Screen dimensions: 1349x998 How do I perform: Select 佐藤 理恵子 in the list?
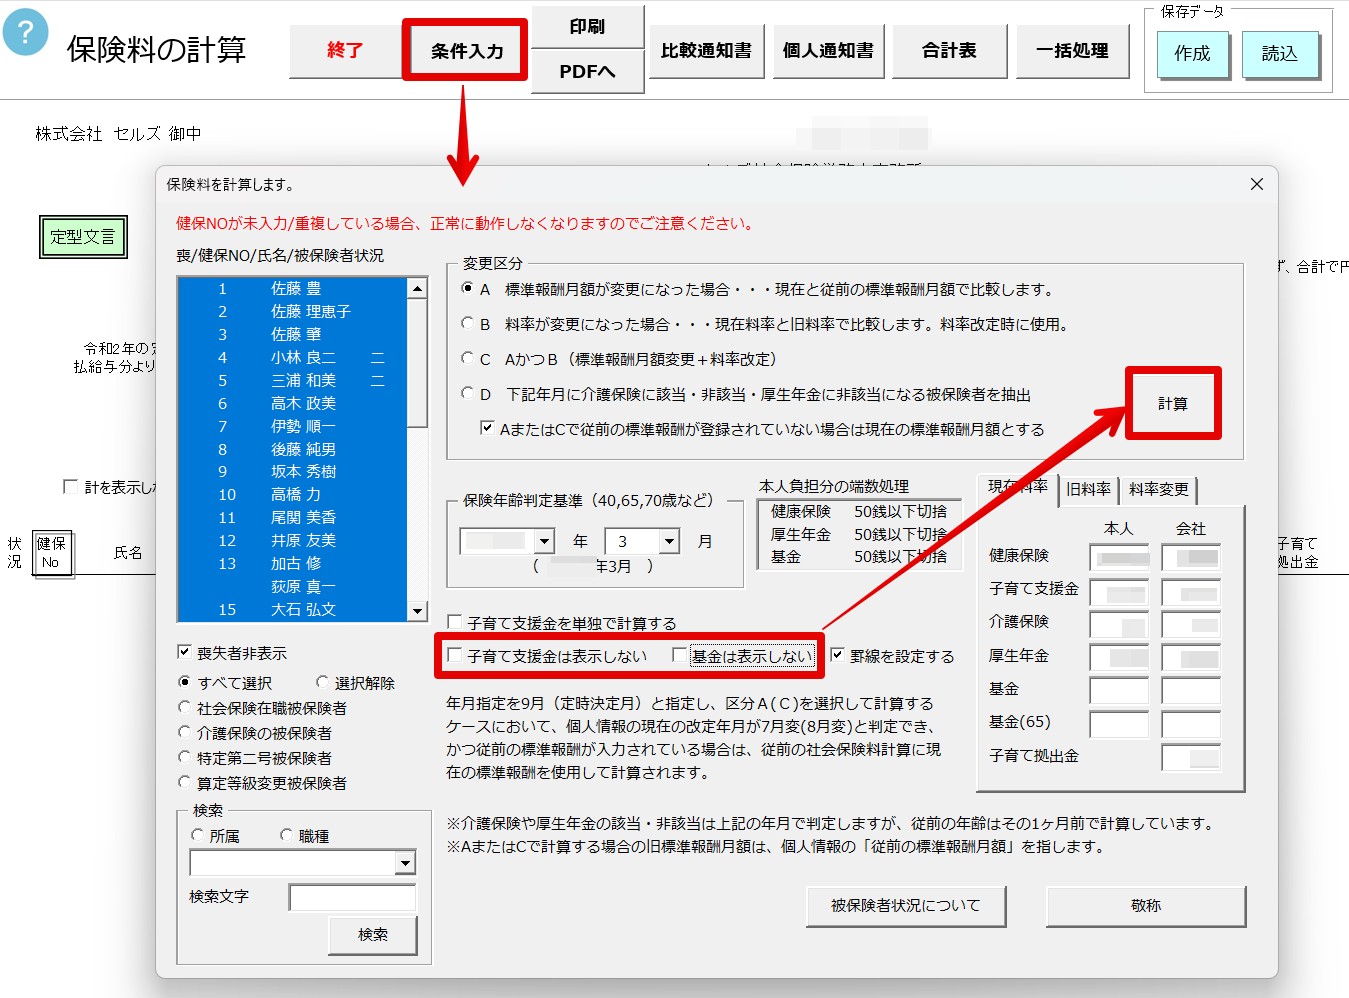pyautogui.click(x=292, y=311)
